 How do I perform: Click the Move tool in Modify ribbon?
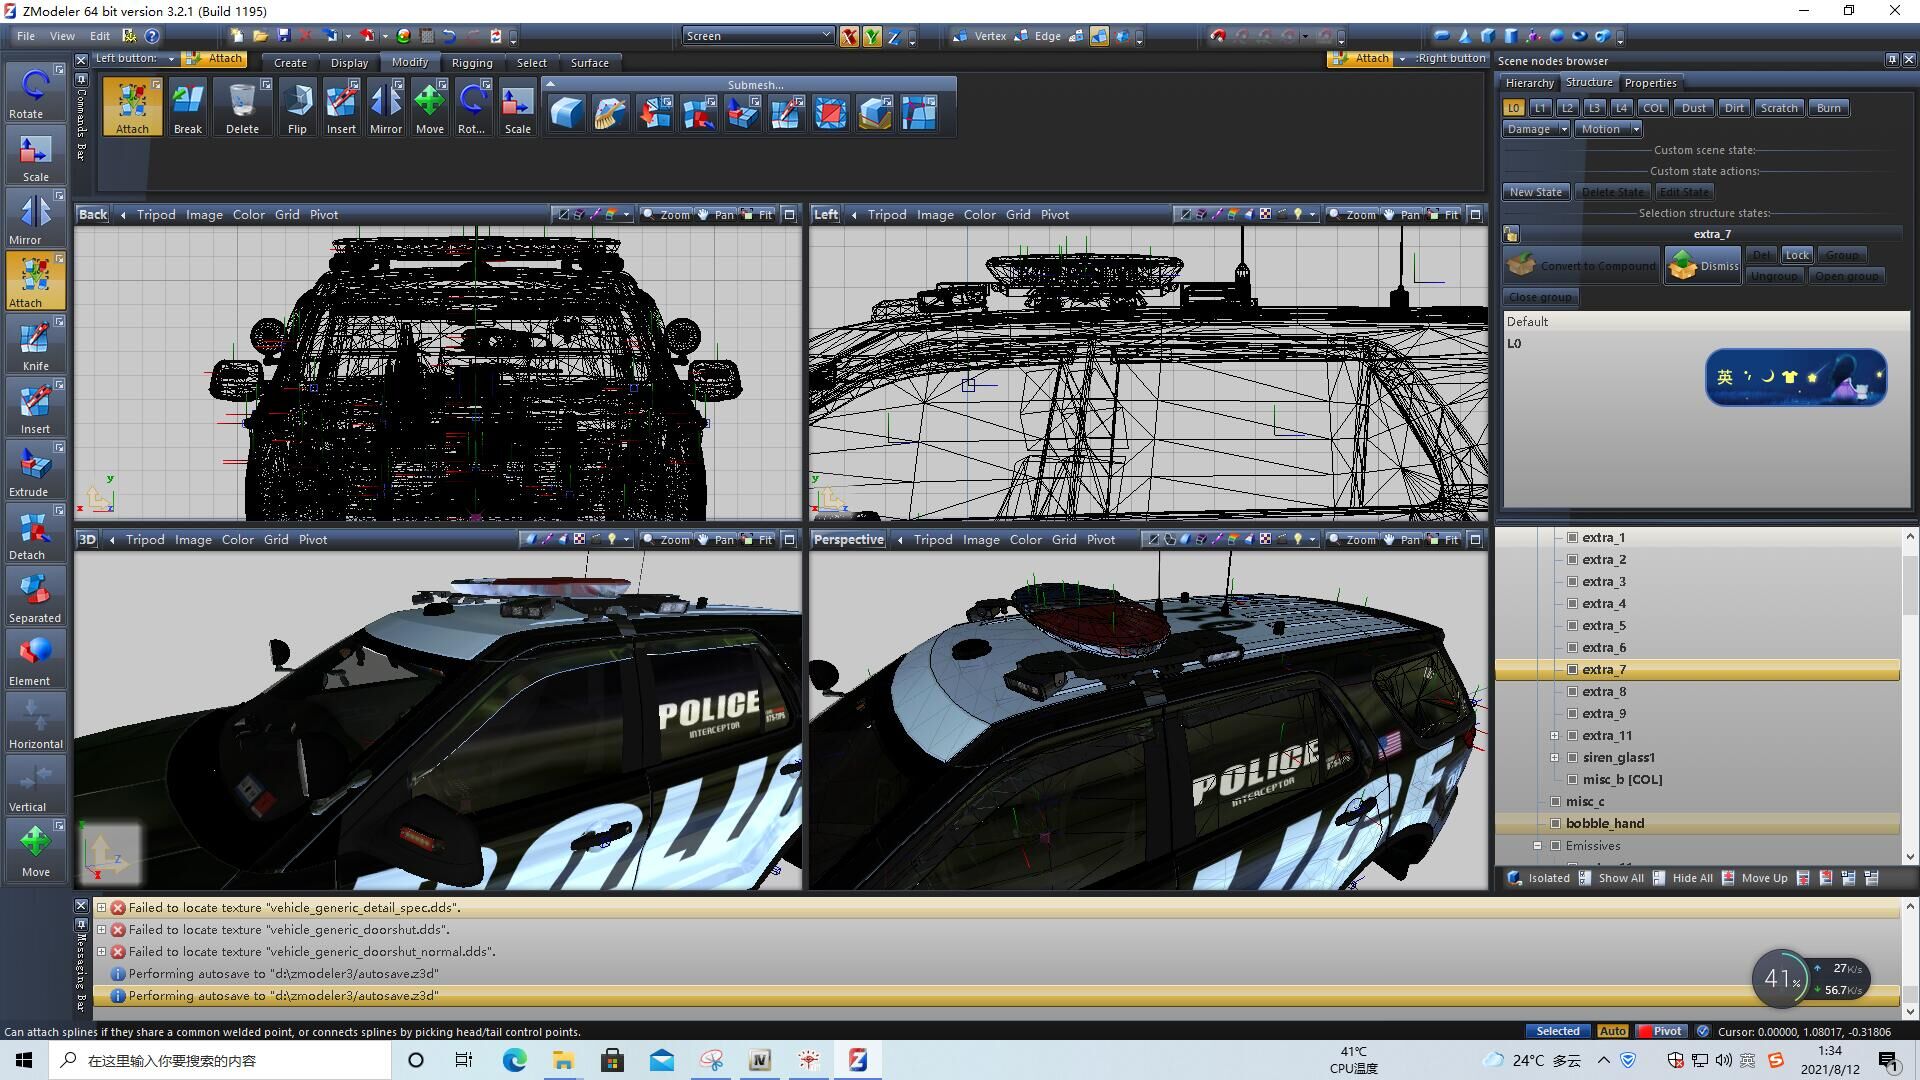pos(430,108)
